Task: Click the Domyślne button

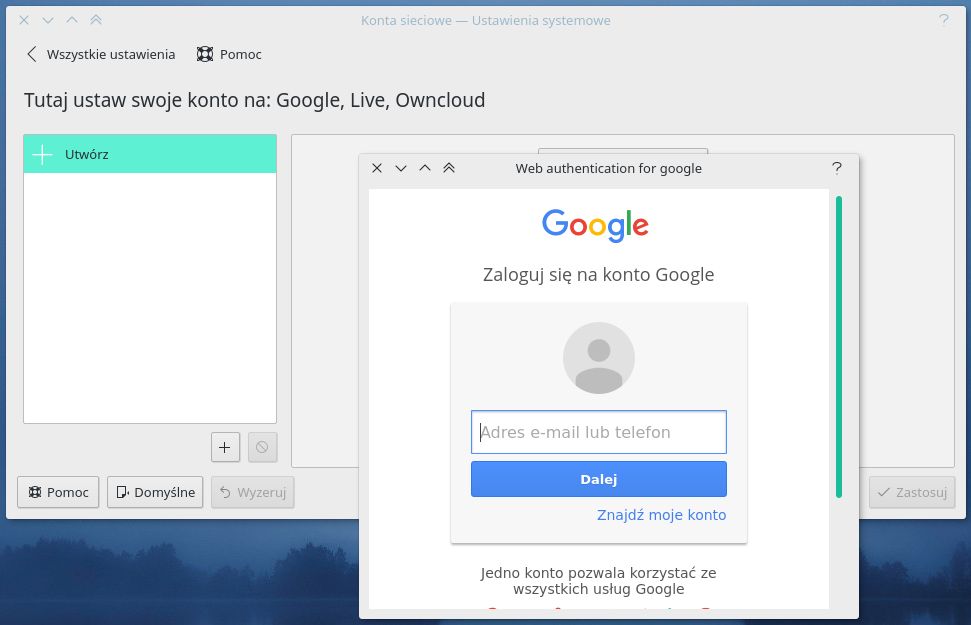Action: [155, 492]
